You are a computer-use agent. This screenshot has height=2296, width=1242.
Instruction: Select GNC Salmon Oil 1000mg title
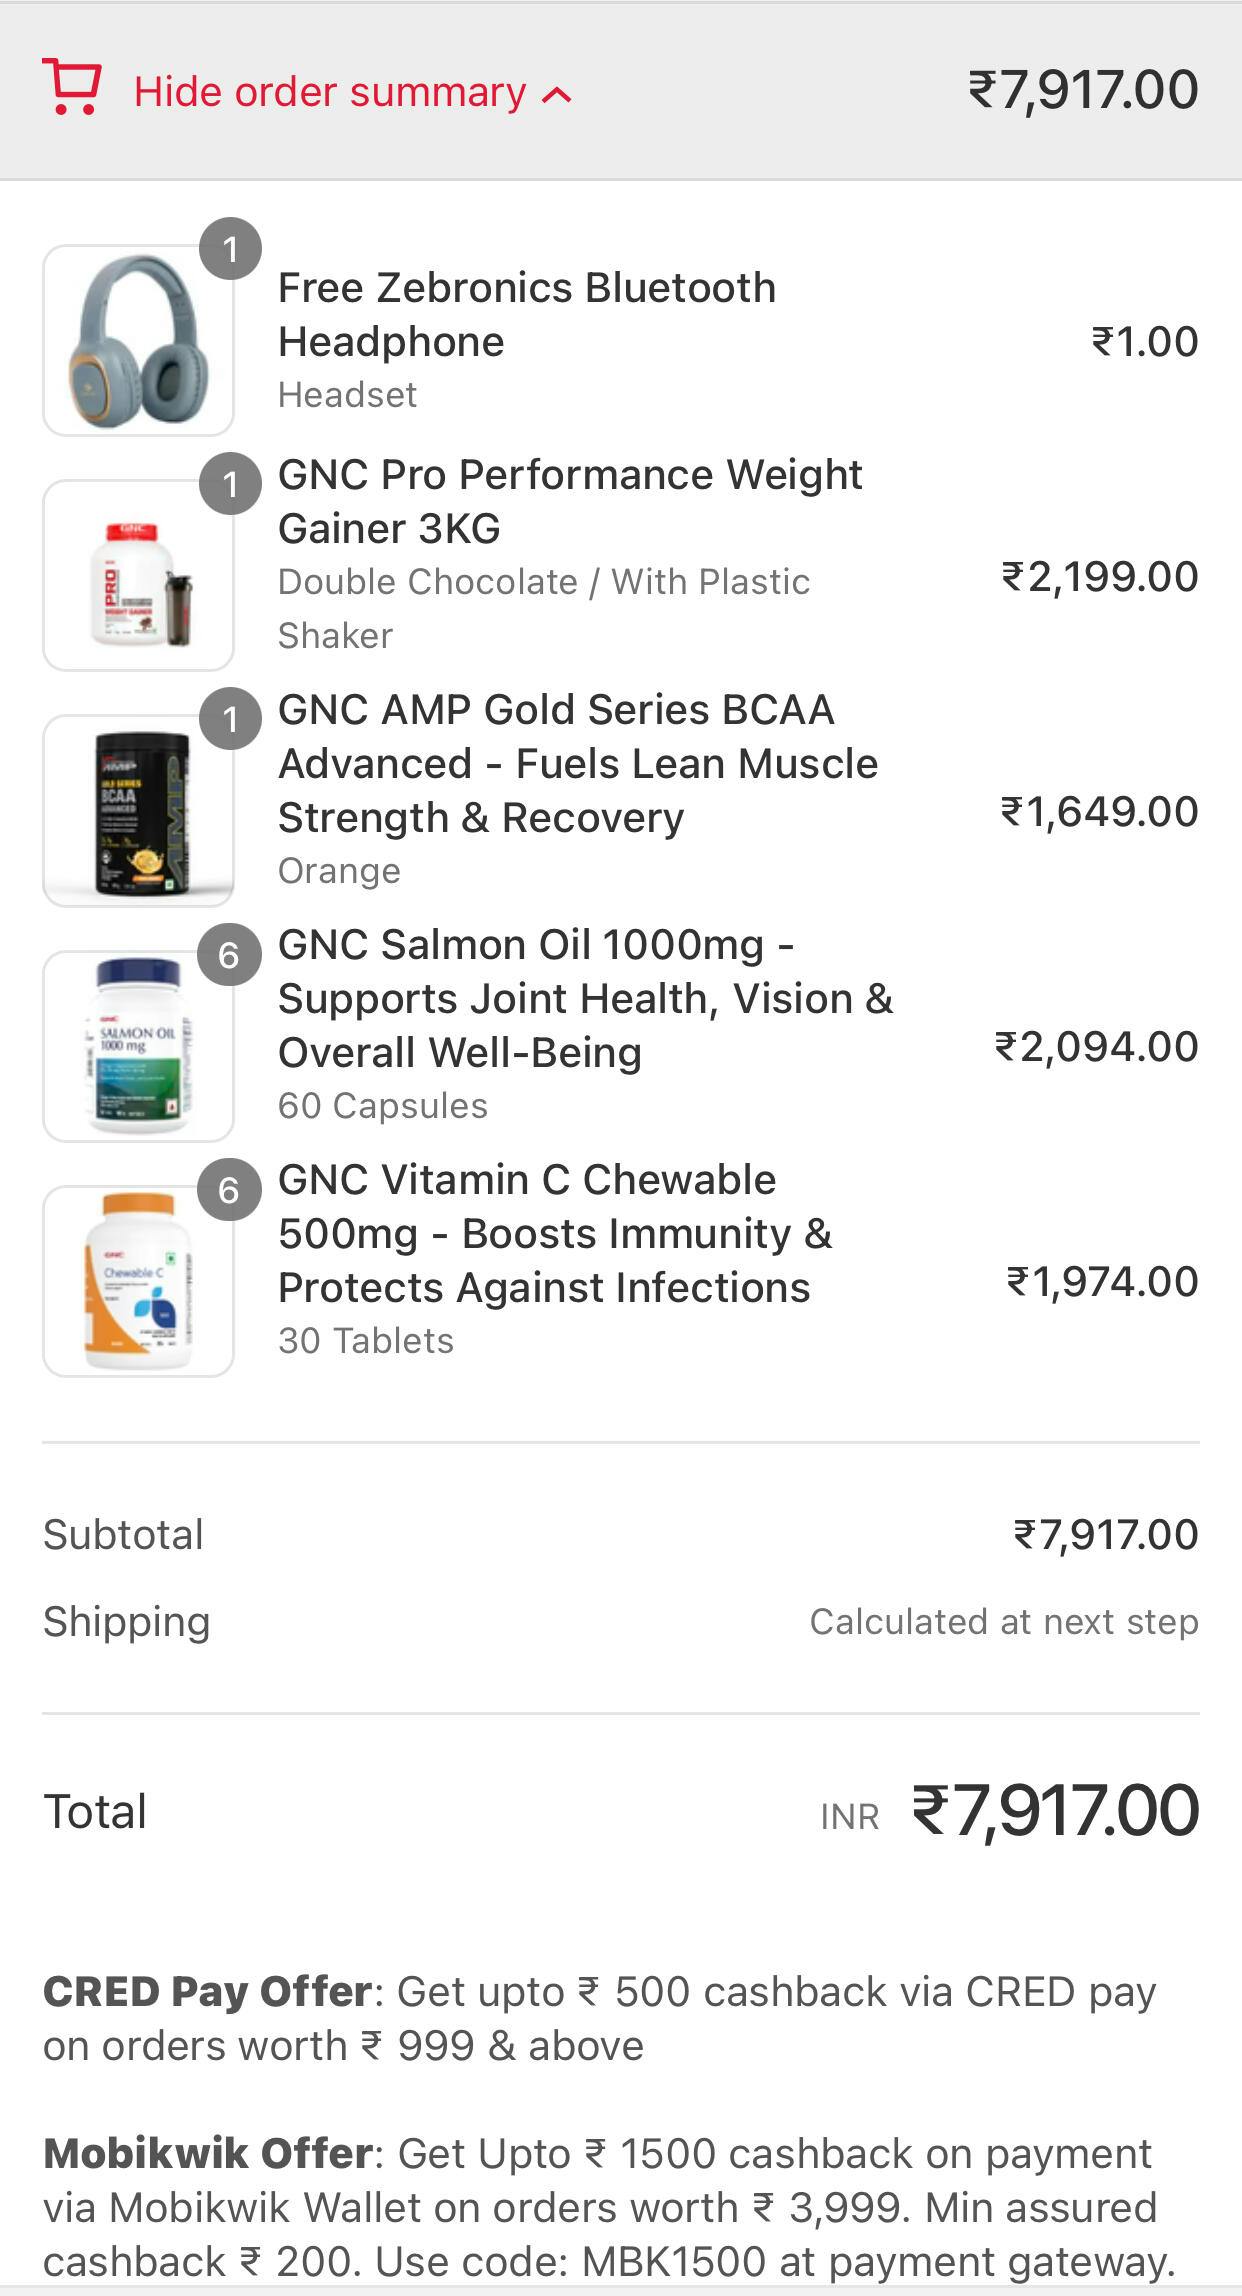(585, 998)
